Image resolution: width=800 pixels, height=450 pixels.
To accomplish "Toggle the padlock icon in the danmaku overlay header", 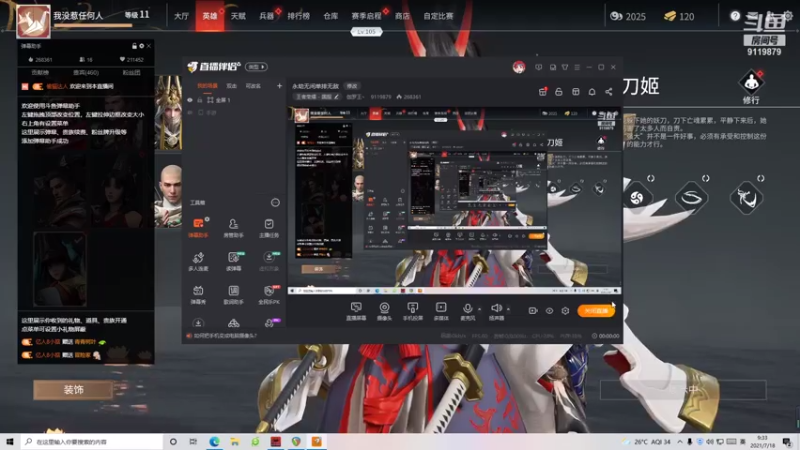I will click(134, 46).
